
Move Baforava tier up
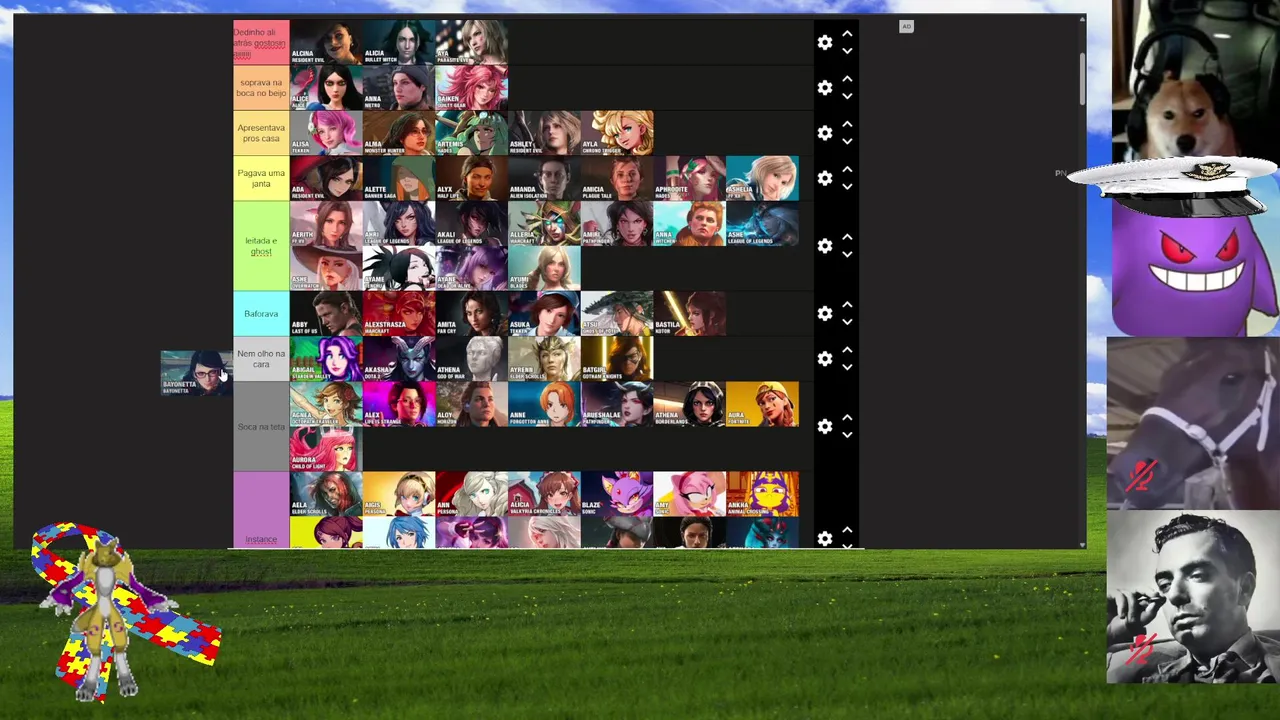pos(847,305)
